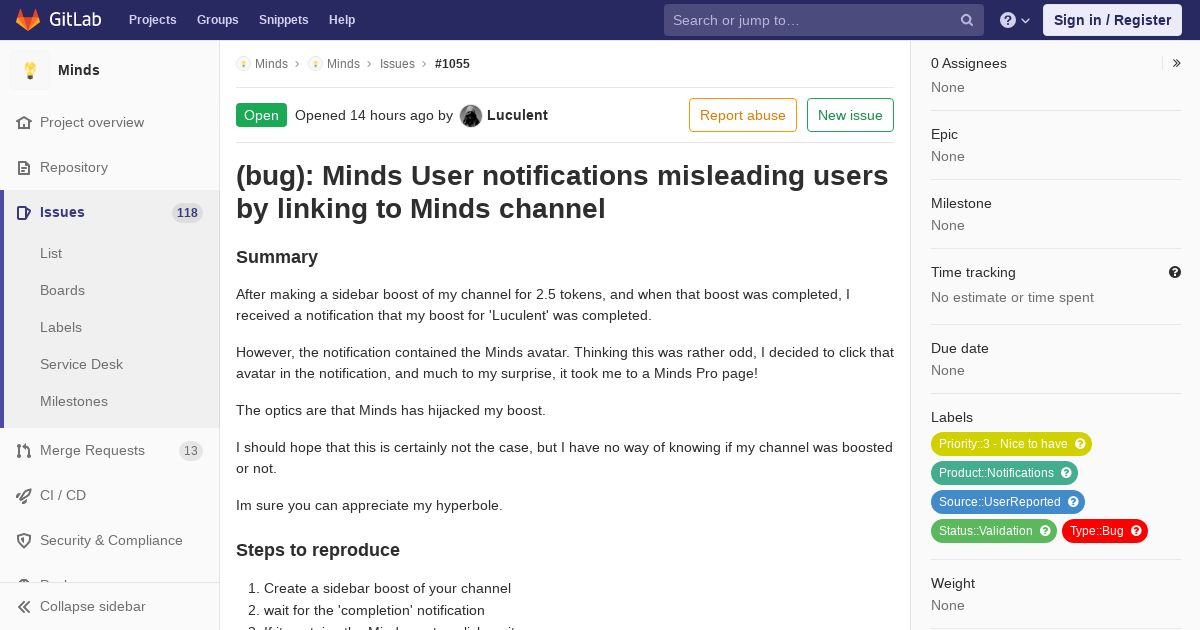Open the Help question mark dropdown
The image size is (1200, 630).
(x=1015, y=20)
